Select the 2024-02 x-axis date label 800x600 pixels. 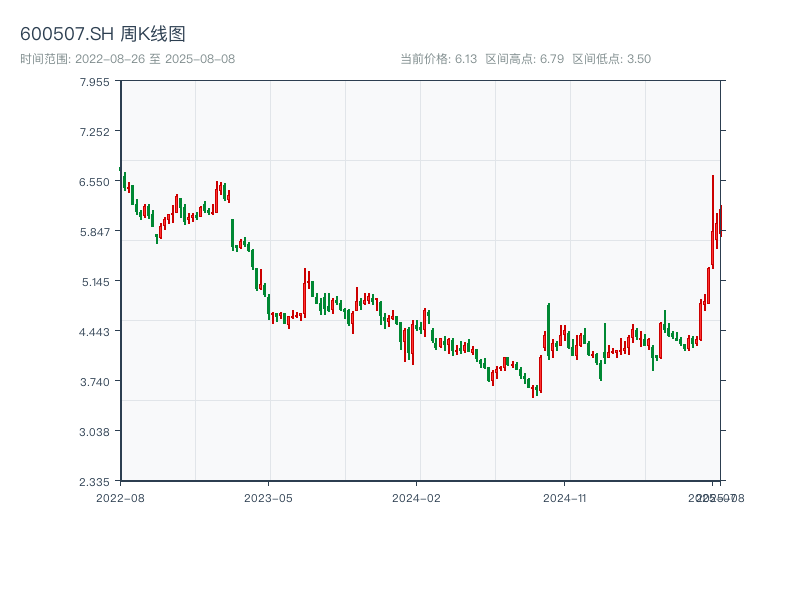click(x=417, y=497)
